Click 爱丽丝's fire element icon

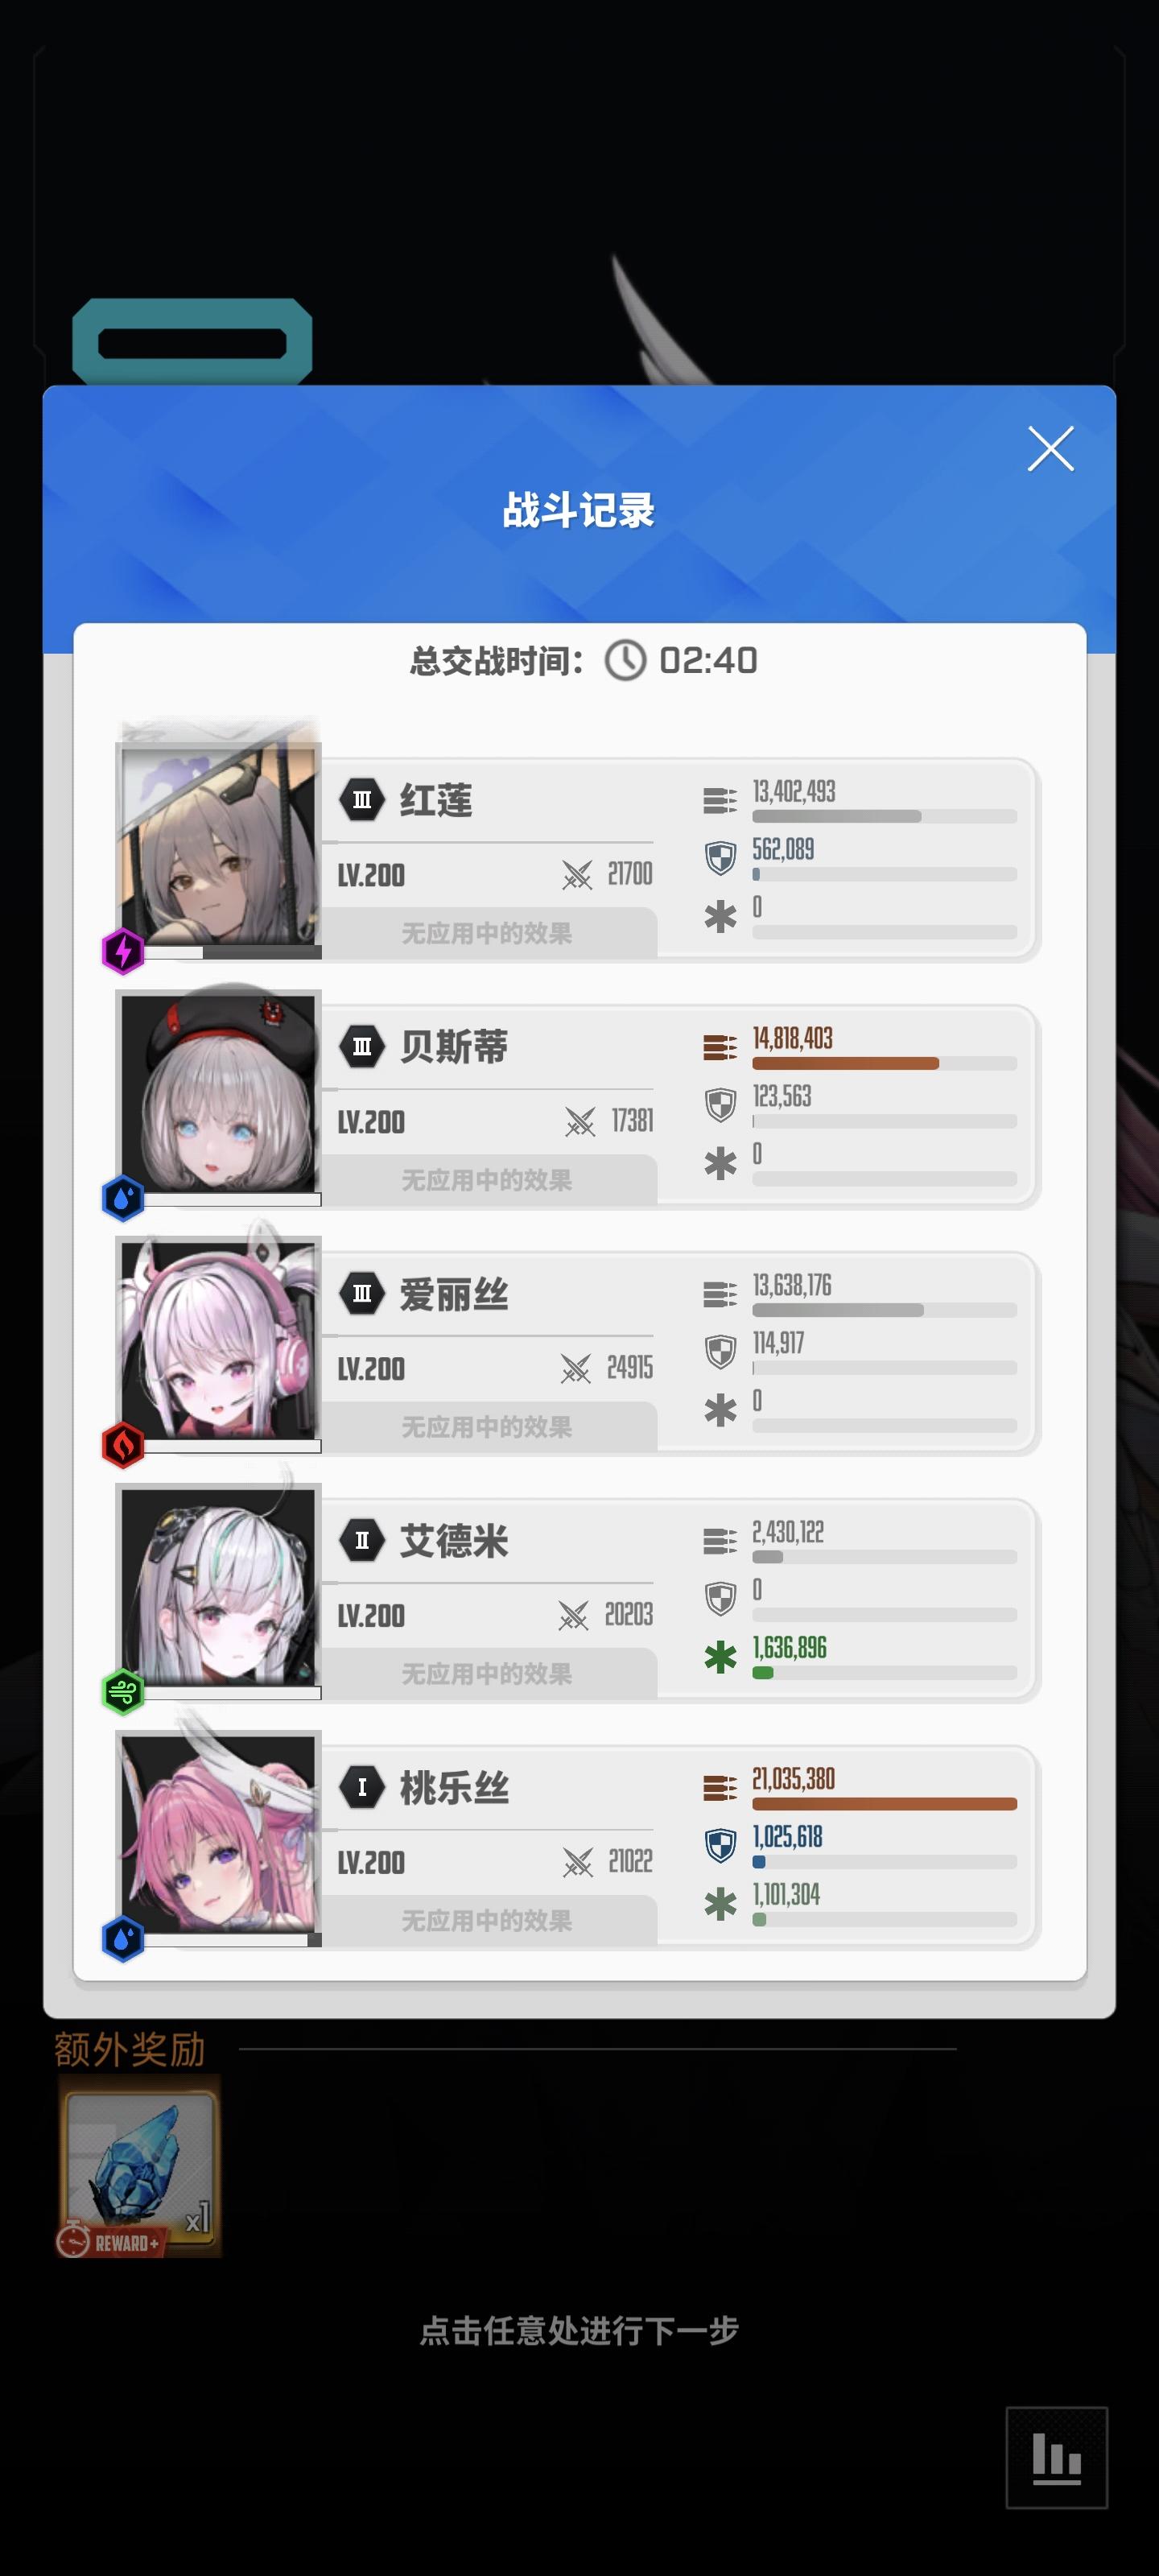coord(123,1444)
